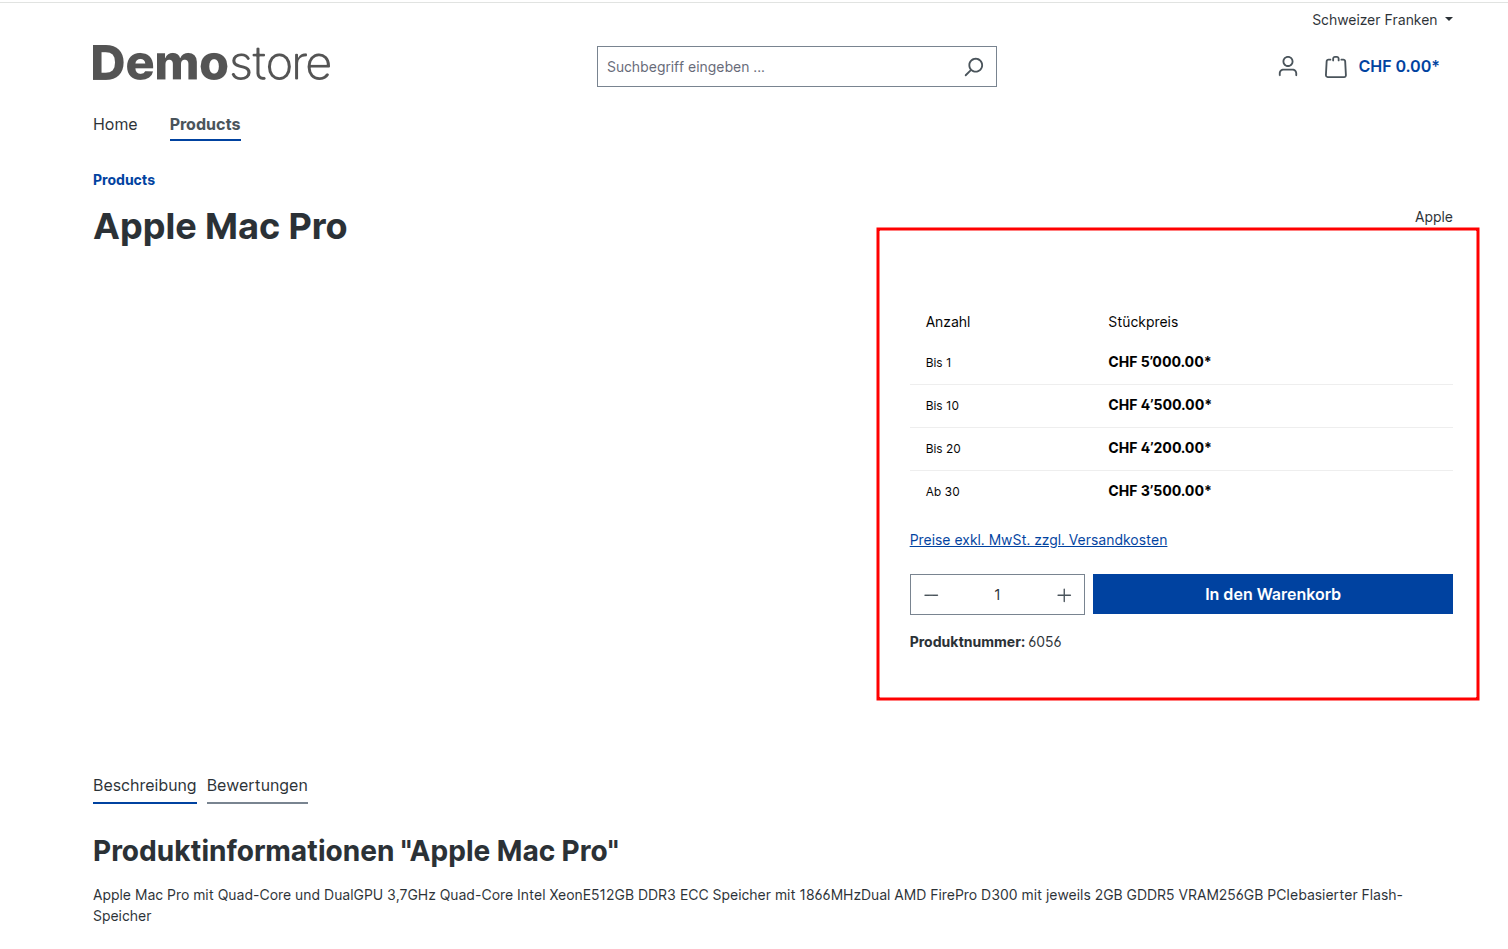This screenshot has width=1508, height=949.
Task: Open the Versandkosten pricing link
Action: click(1038, 539)
